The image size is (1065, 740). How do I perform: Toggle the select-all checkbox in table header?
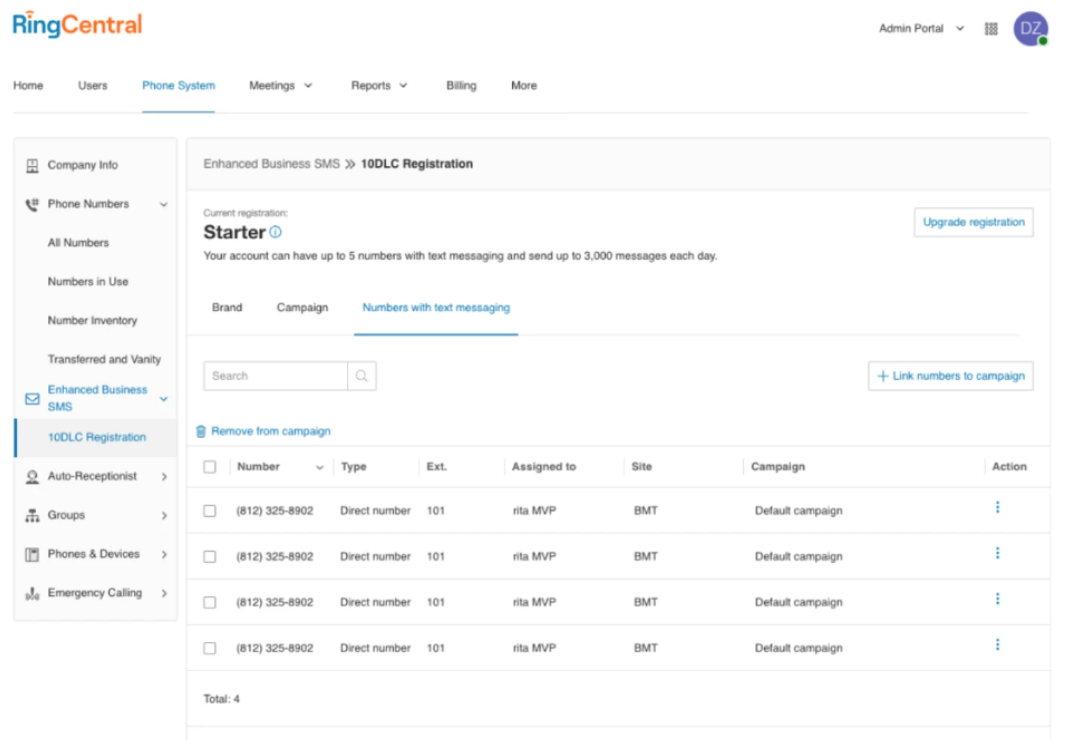(210, 467)
